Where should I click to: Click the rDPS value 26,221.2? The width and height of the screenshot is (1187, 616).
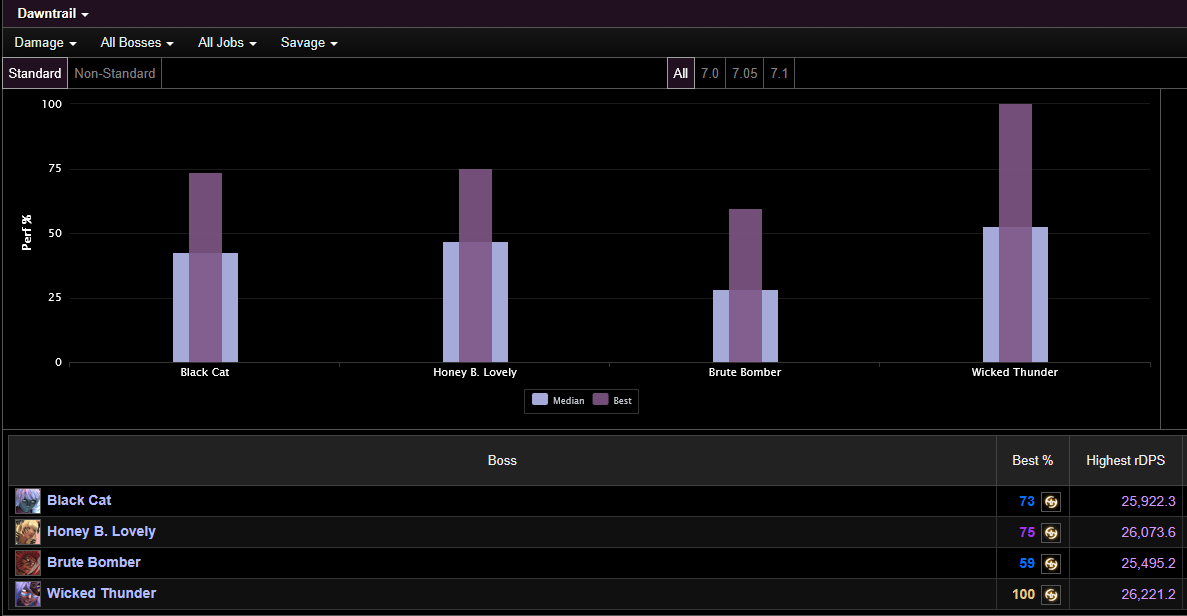pyautogui.click(x=1148, y=594)
